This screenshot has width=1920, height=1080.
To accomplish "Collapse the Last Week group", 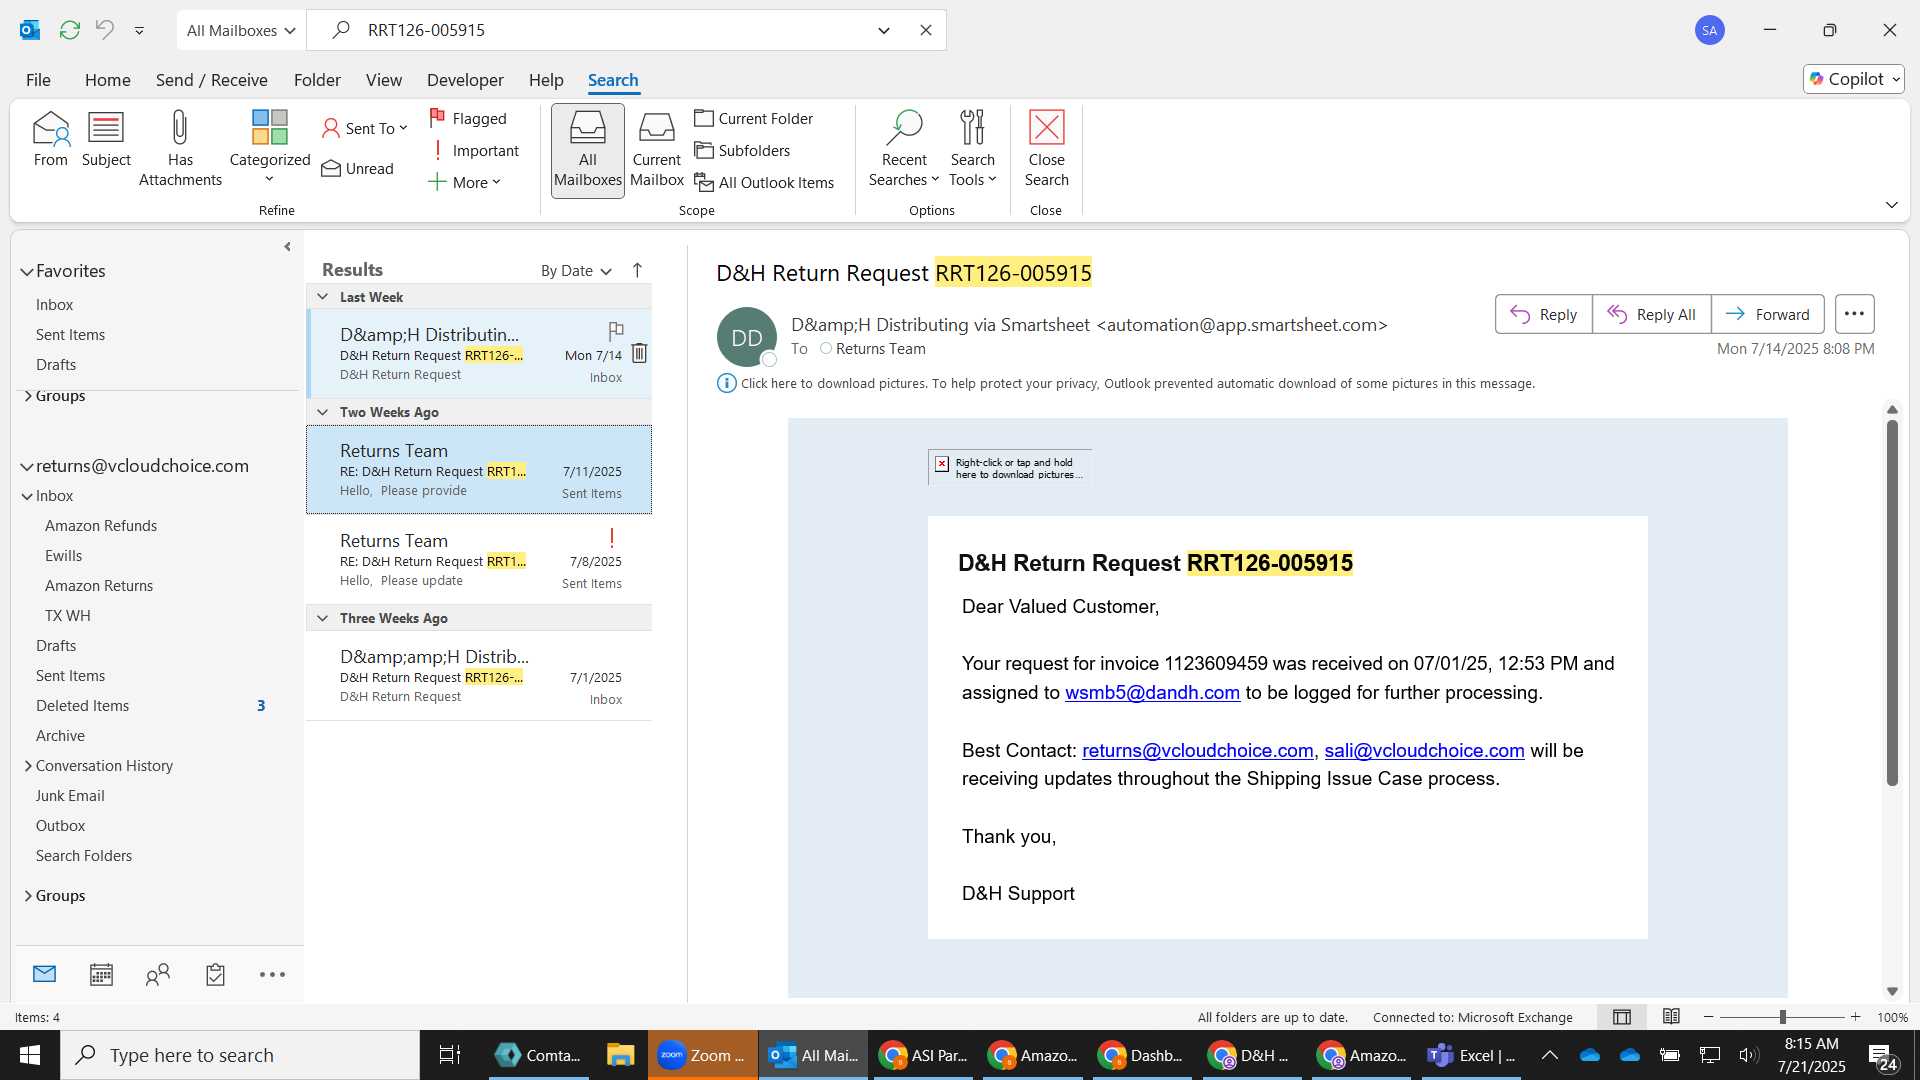I will coord(322,297).
